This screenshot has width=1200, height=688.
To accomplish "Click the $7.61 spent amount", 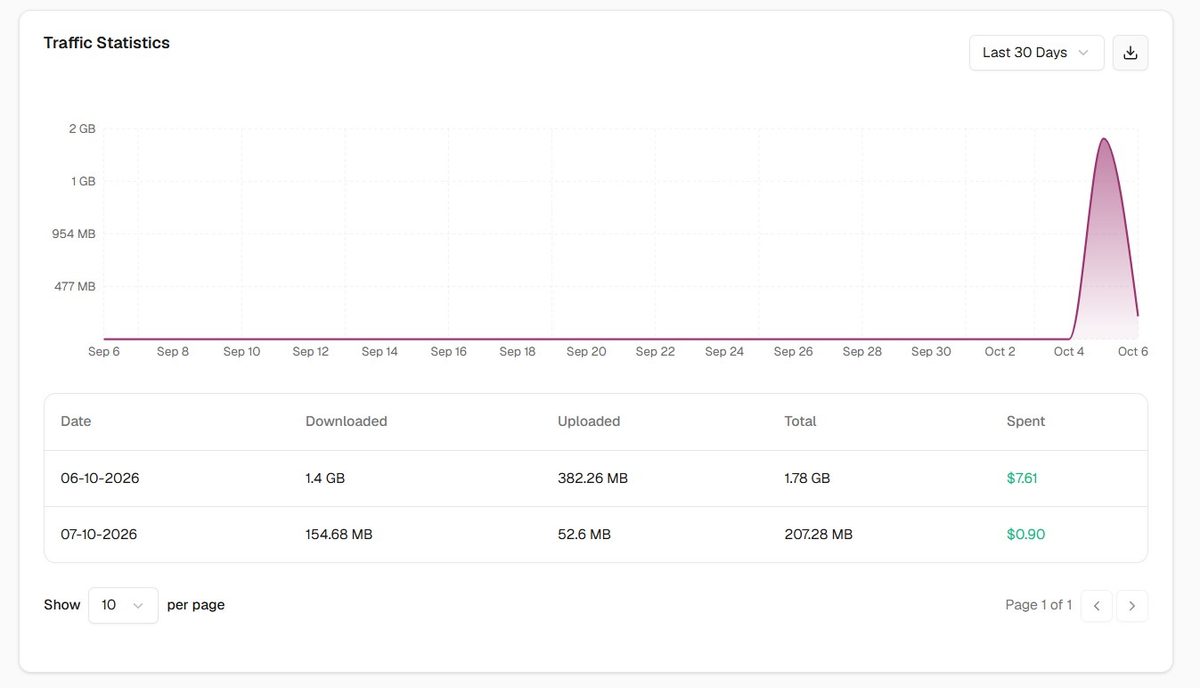I will click(x=1022, y=478).
